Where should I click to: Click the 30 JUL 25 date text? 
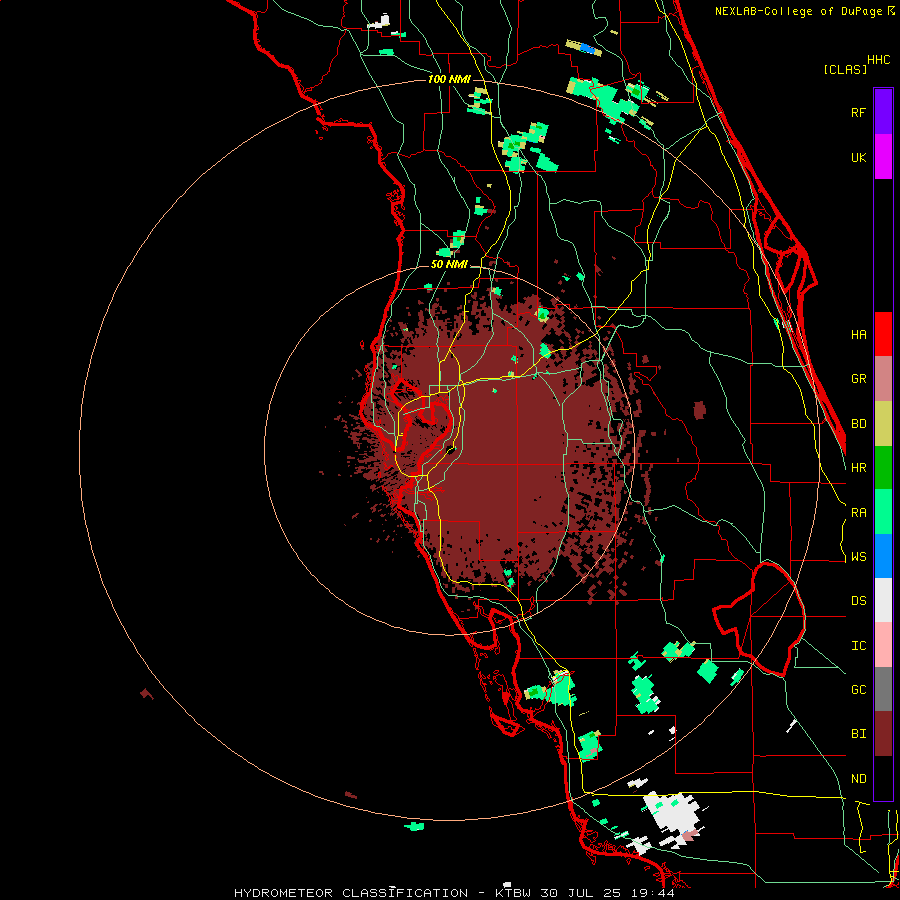[x=581, y=893]
